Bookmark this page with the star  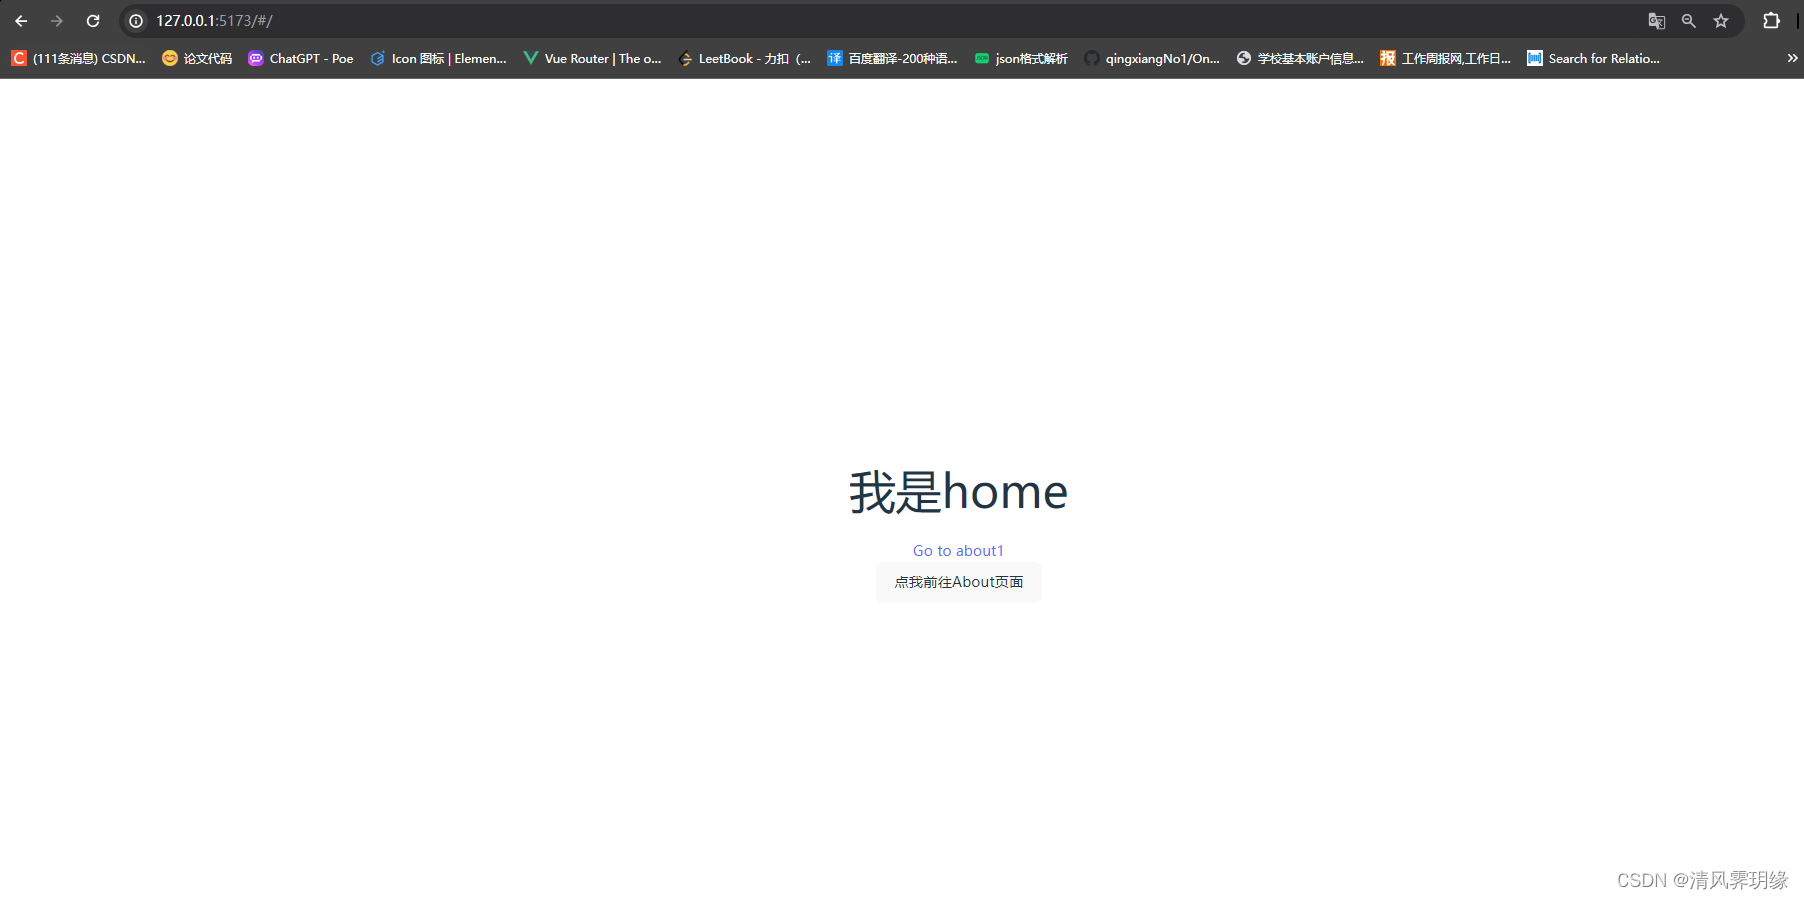coord(1721,21)
